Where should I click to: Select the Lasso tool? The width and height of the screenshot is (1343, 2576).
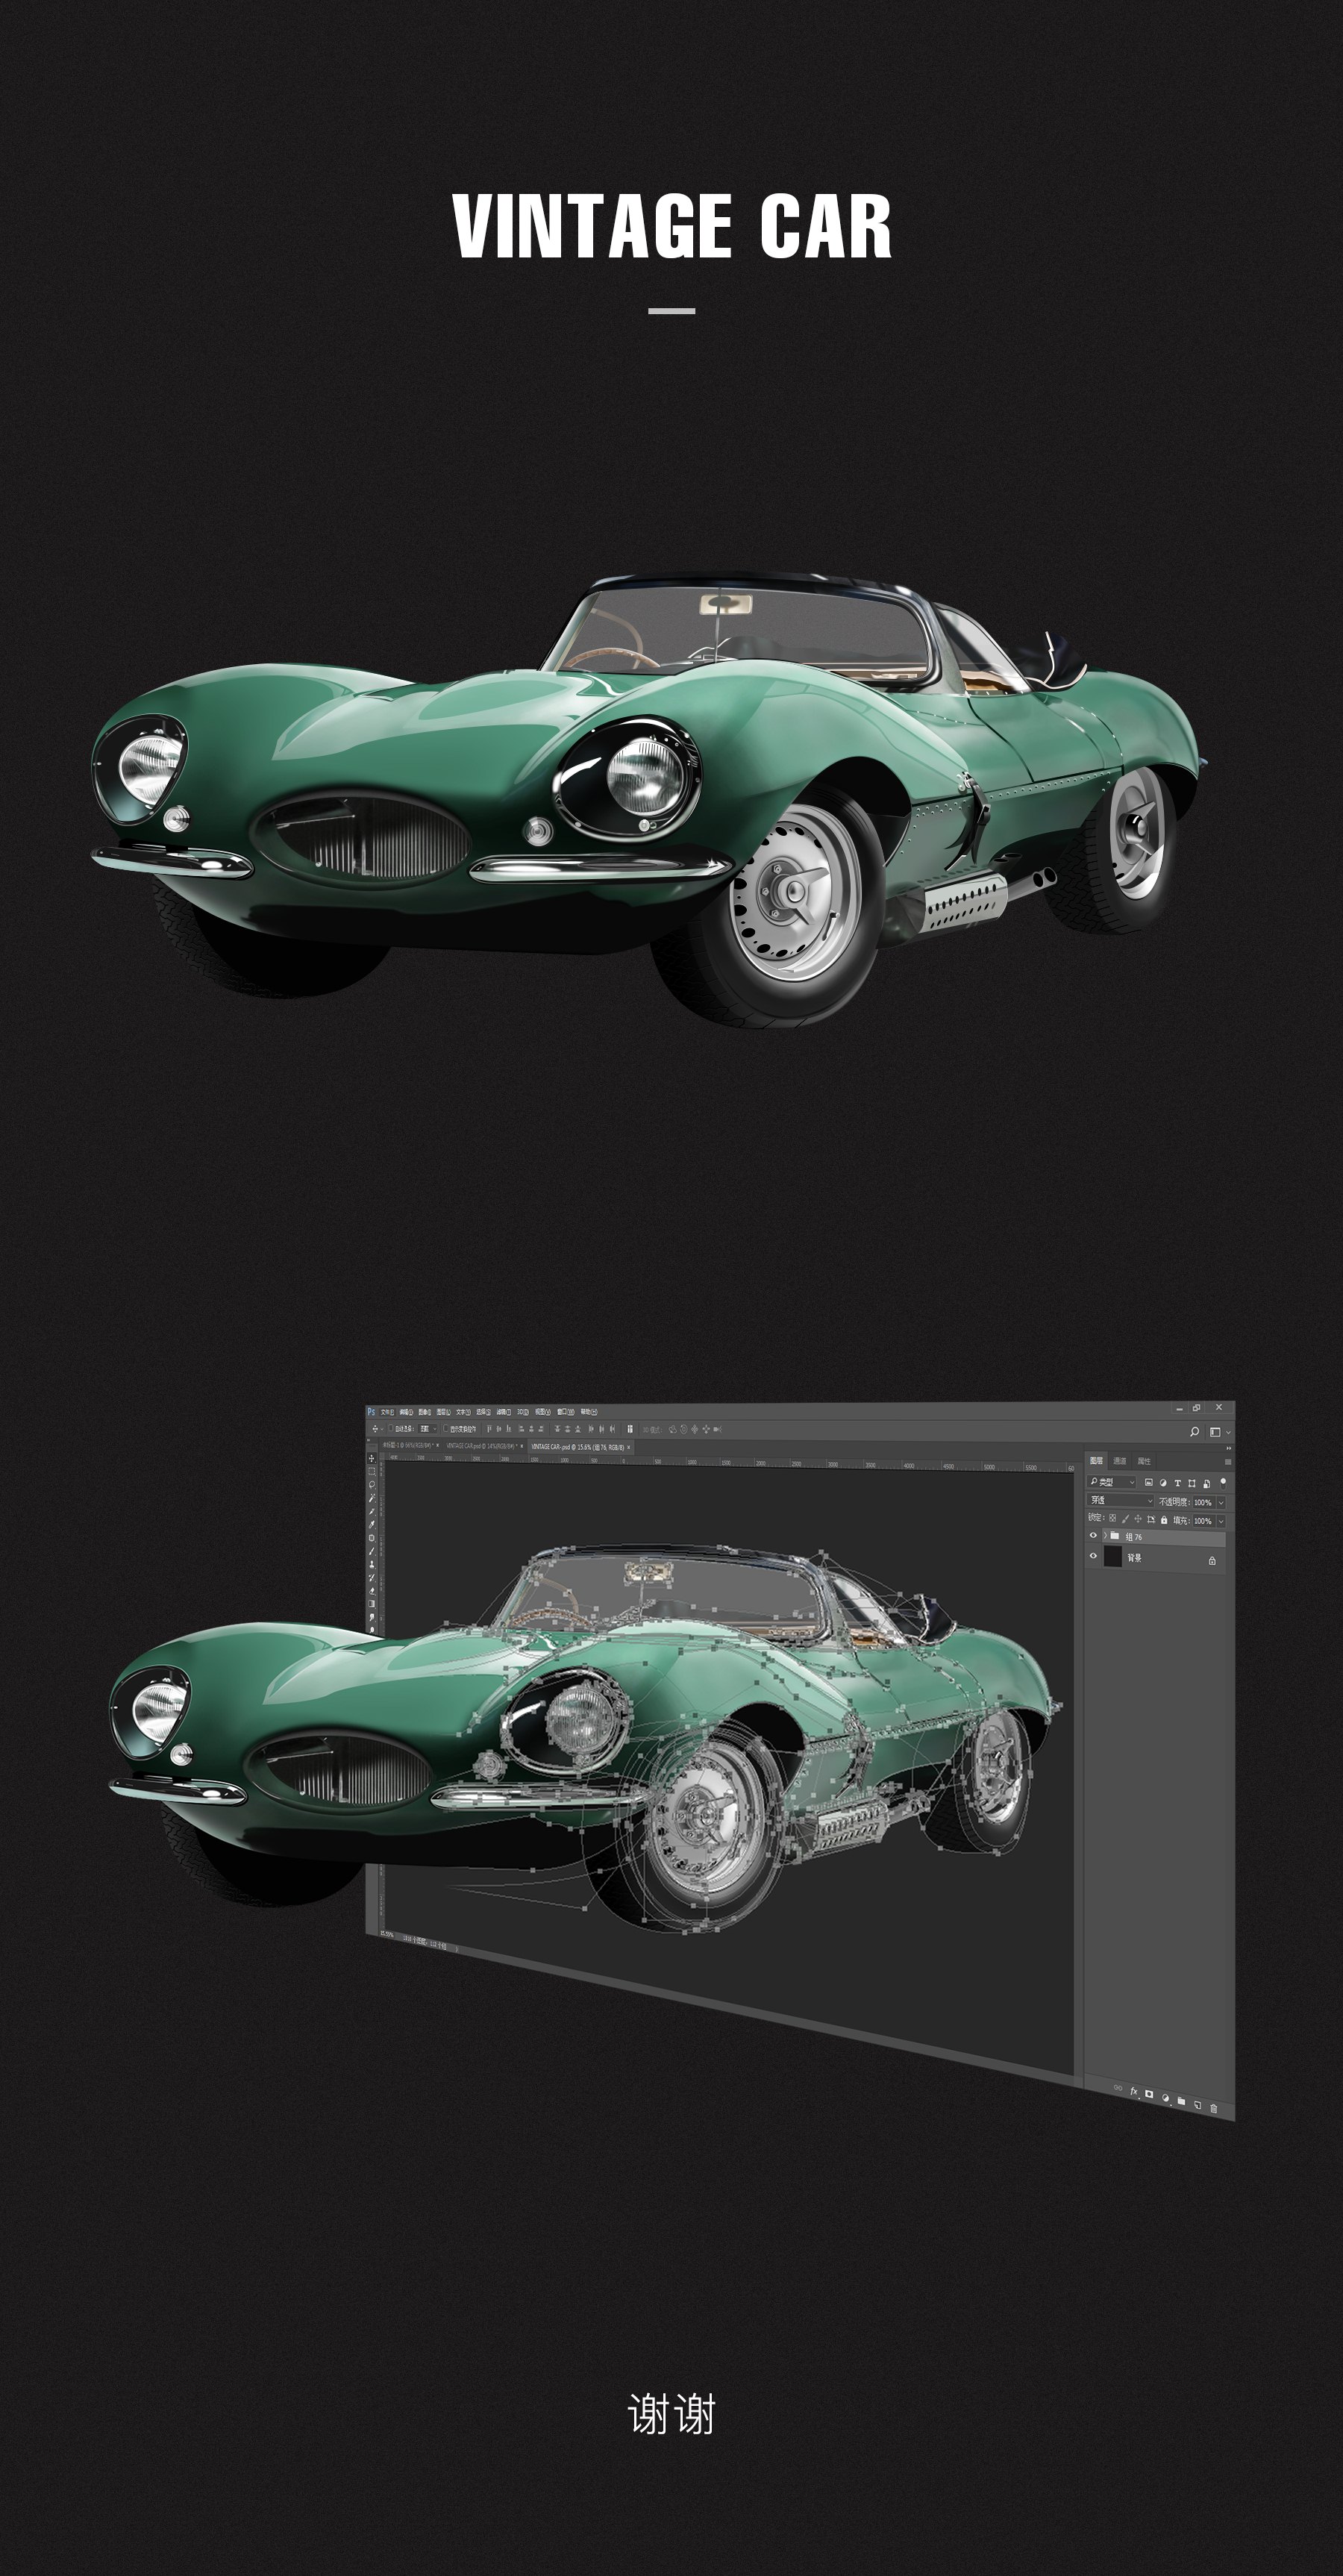tap(372, 1485)
